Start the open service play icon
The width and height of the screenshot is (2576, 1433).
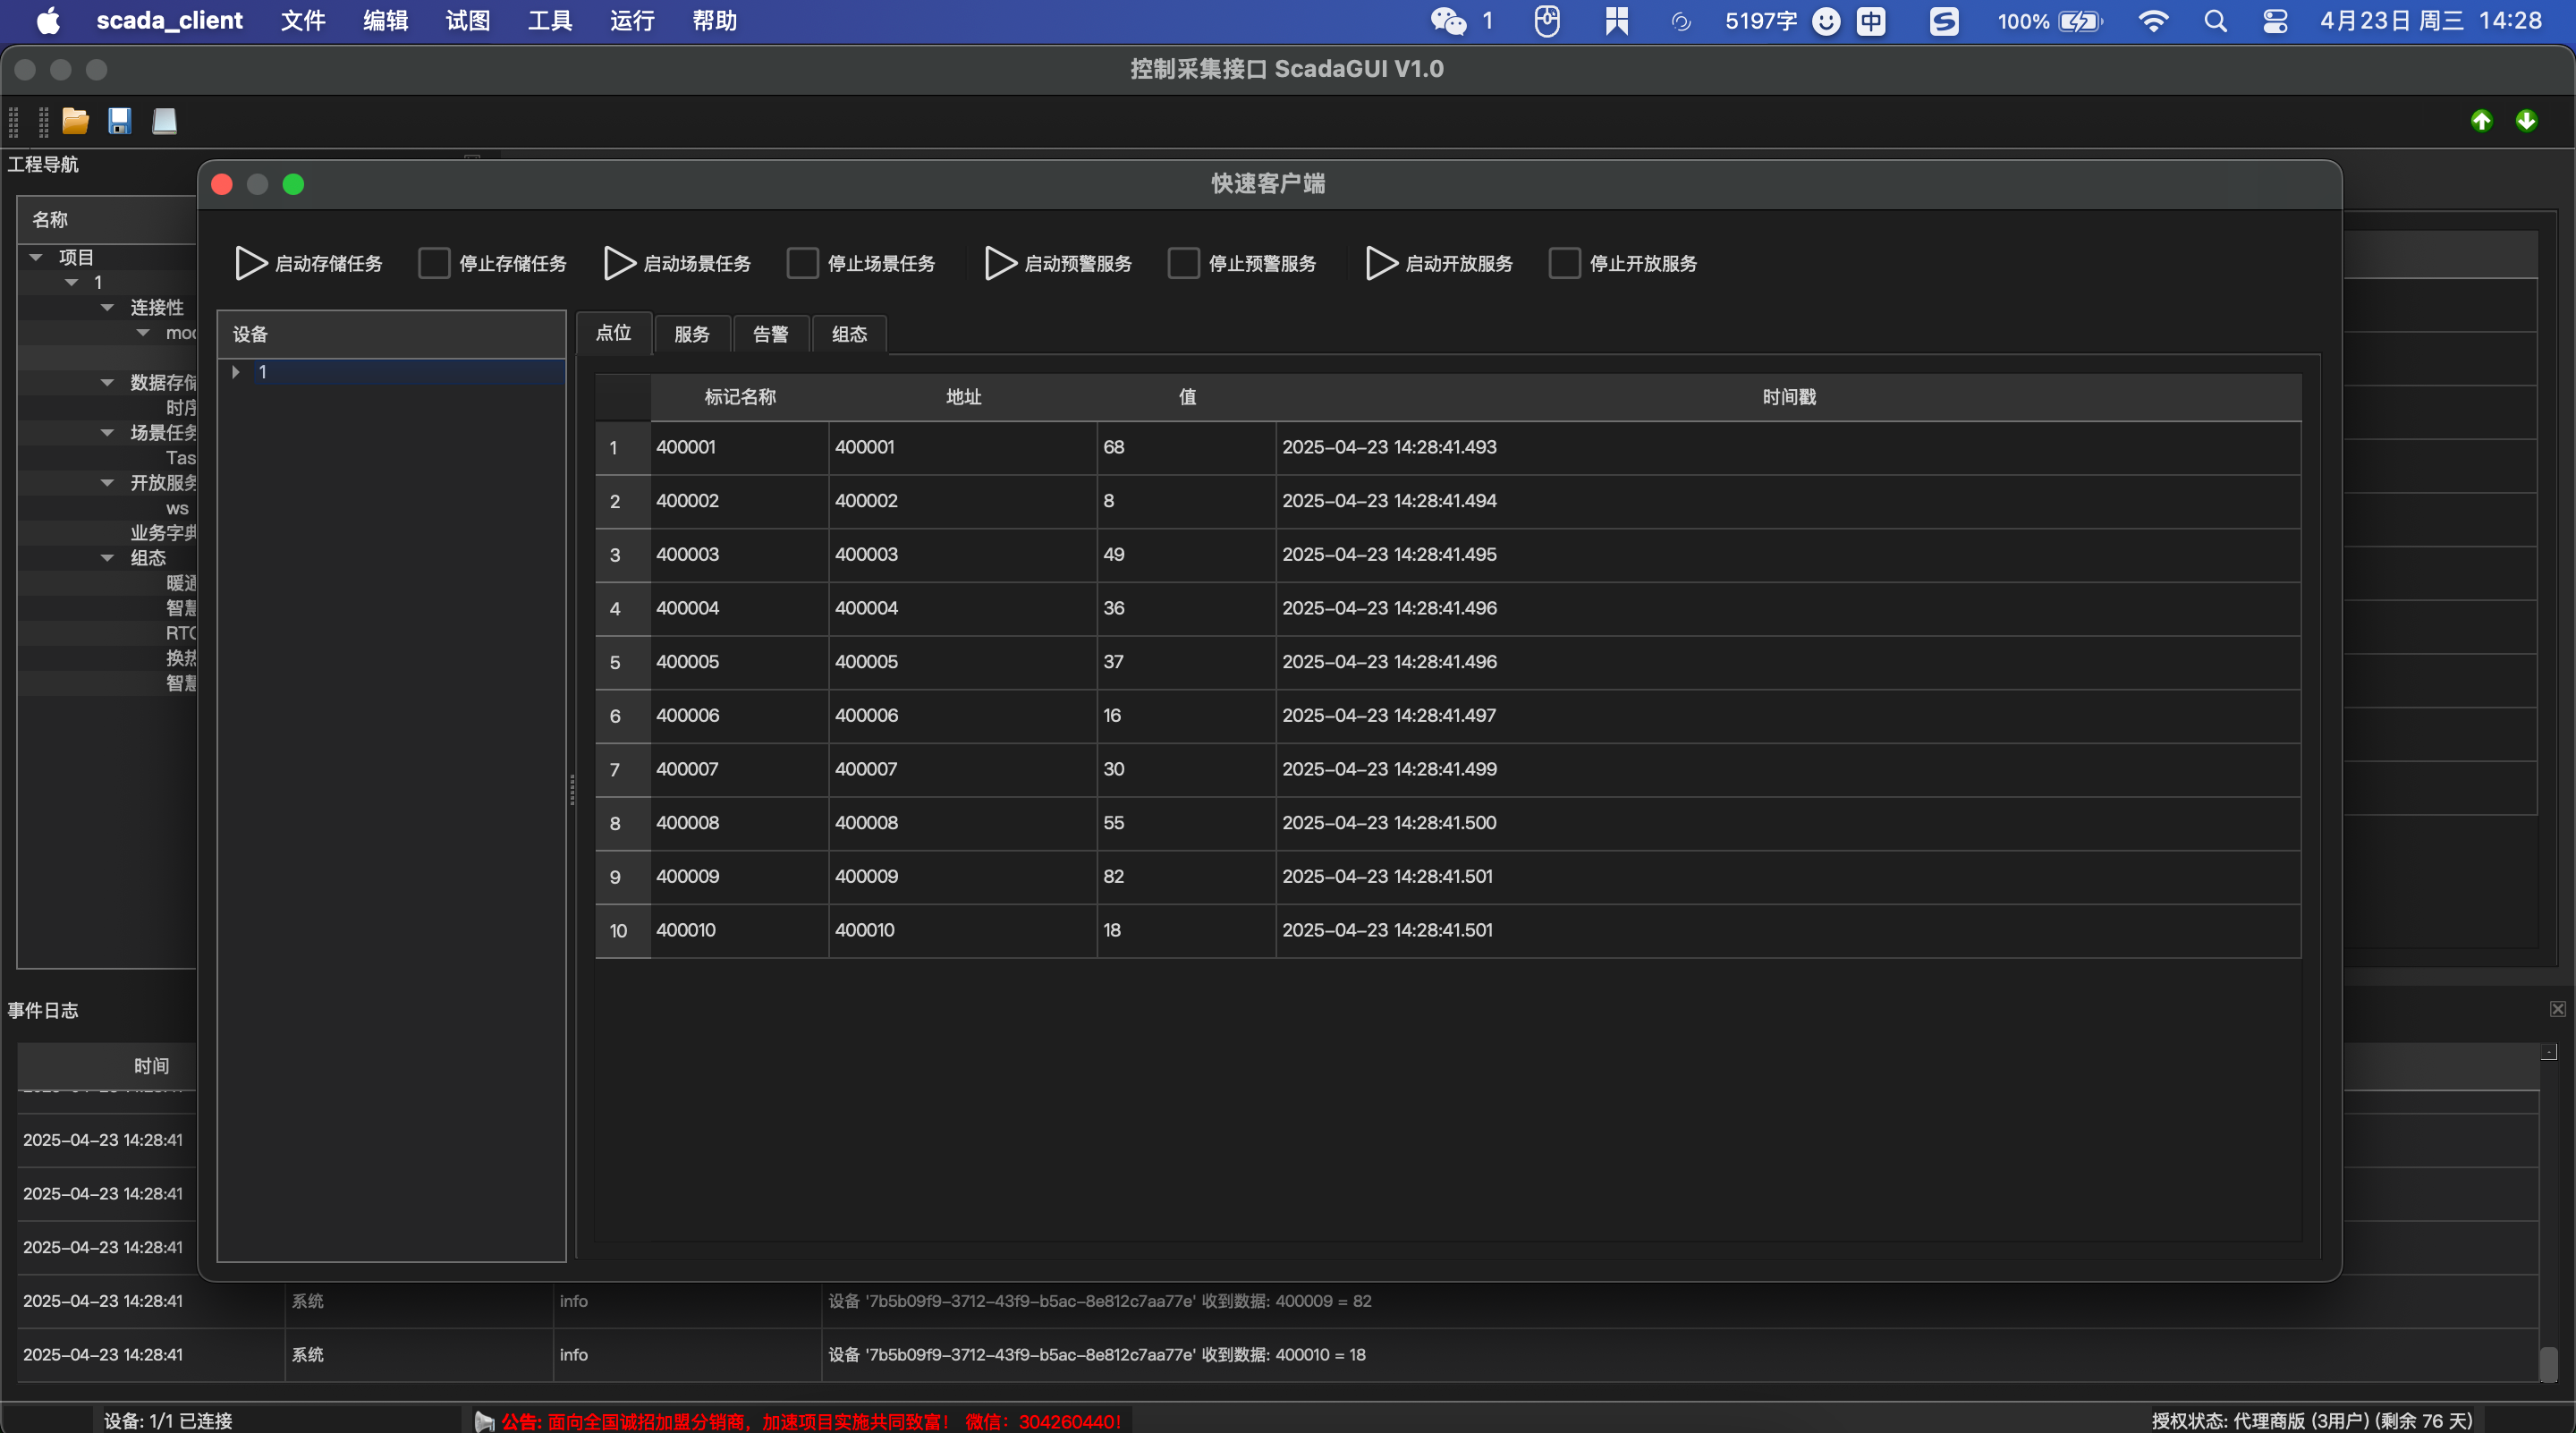pos(1381,263)
